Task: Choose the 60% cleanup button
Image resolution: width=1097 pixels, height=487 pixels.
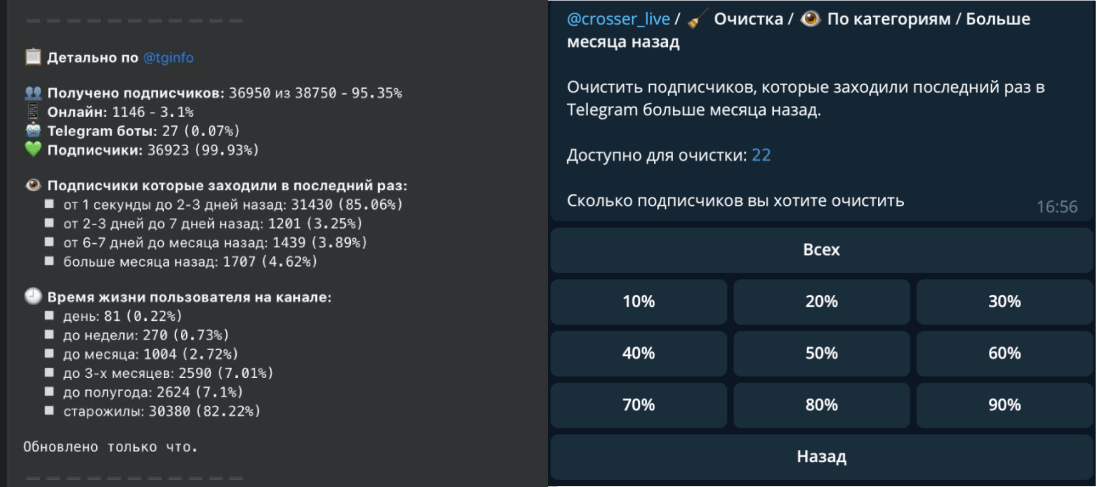Action: 1005,353
